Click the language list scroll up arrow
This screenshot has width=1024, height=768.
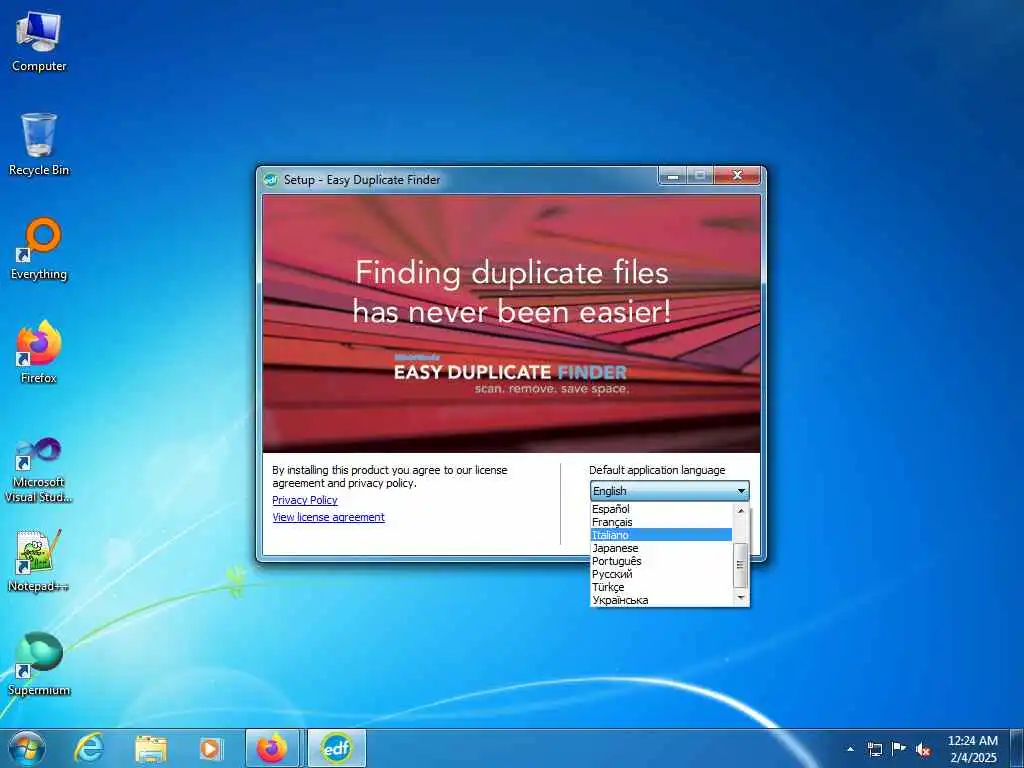(x=741, y=510)
